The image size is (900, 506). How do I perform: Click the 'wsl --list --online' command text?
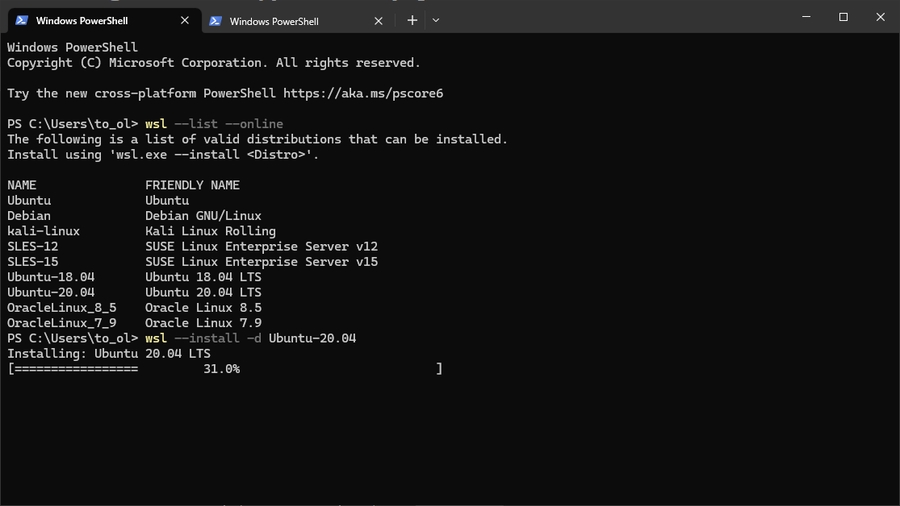214,124
